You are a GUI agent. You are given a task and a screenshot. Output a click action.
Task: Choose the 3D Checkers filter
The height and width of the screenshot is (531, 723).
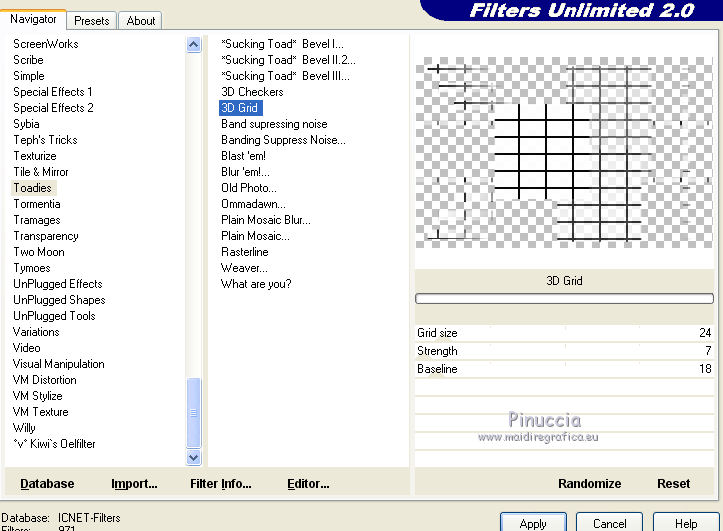tap(252, 92)
